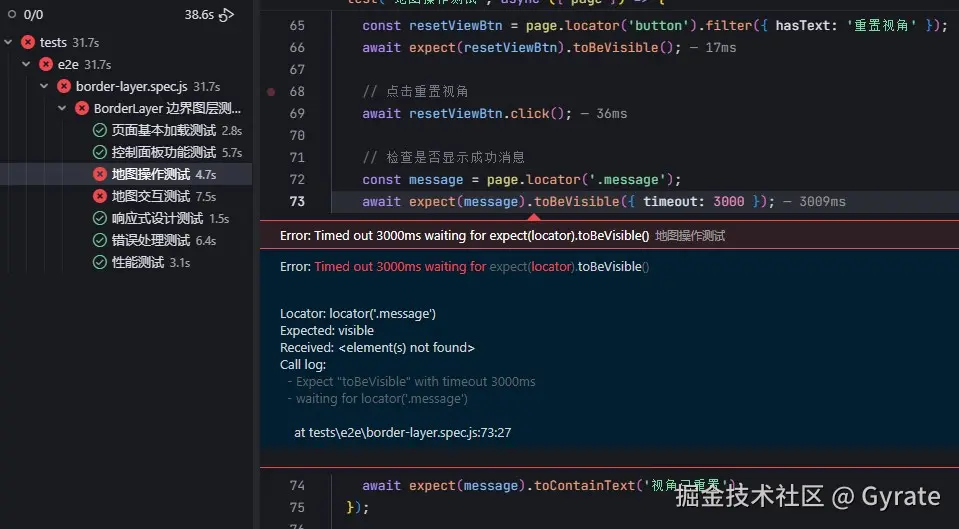Select the 控制面板功能测试 test item
959x529 pixels.
163,153
